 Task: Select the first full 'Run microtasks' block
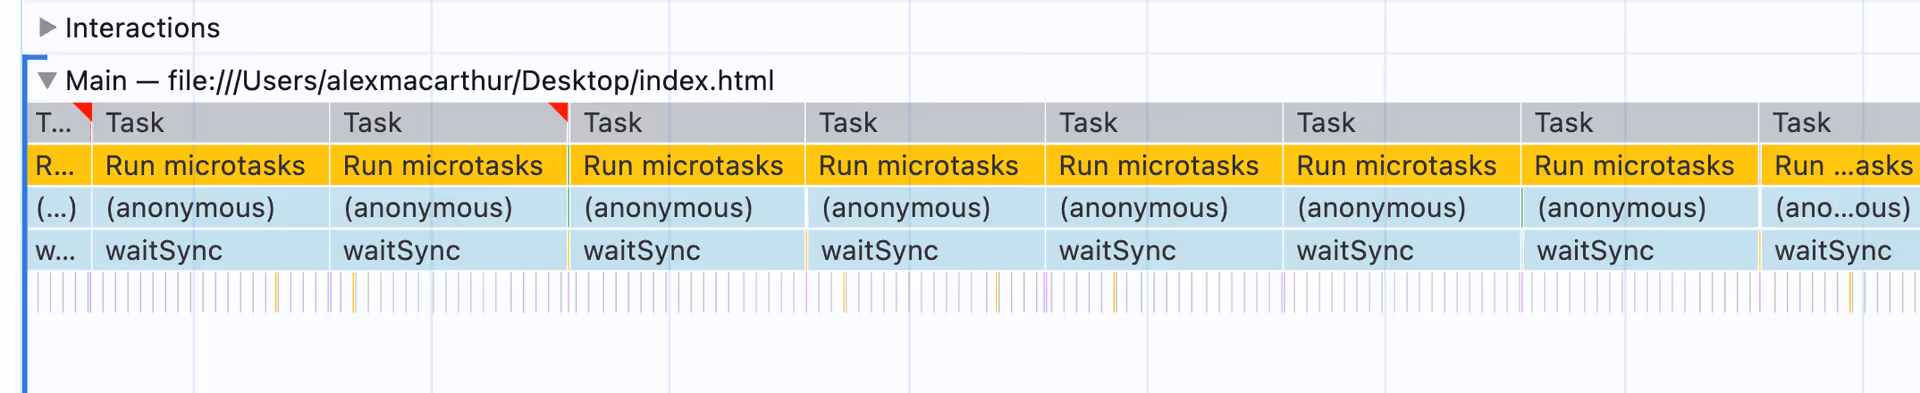[211, 165]
